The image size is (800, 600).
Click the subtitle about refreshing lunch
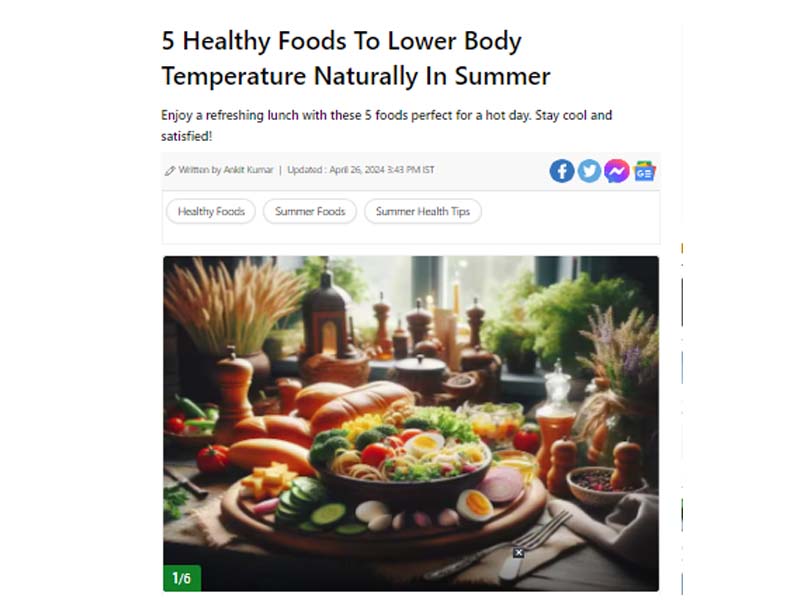coord(386,126)
